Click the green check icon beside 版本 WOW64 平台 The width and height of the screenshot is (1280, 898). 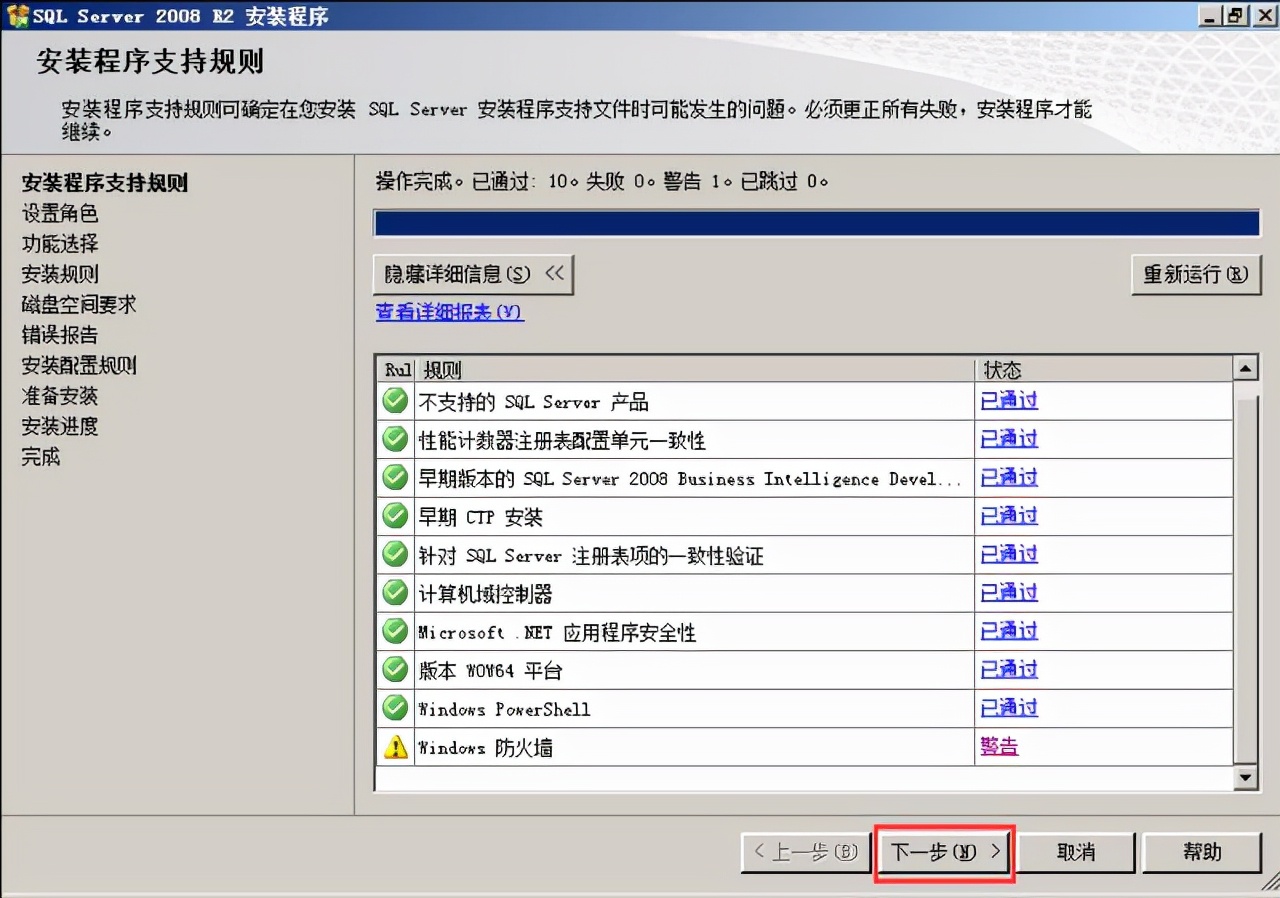coord(394,669)
